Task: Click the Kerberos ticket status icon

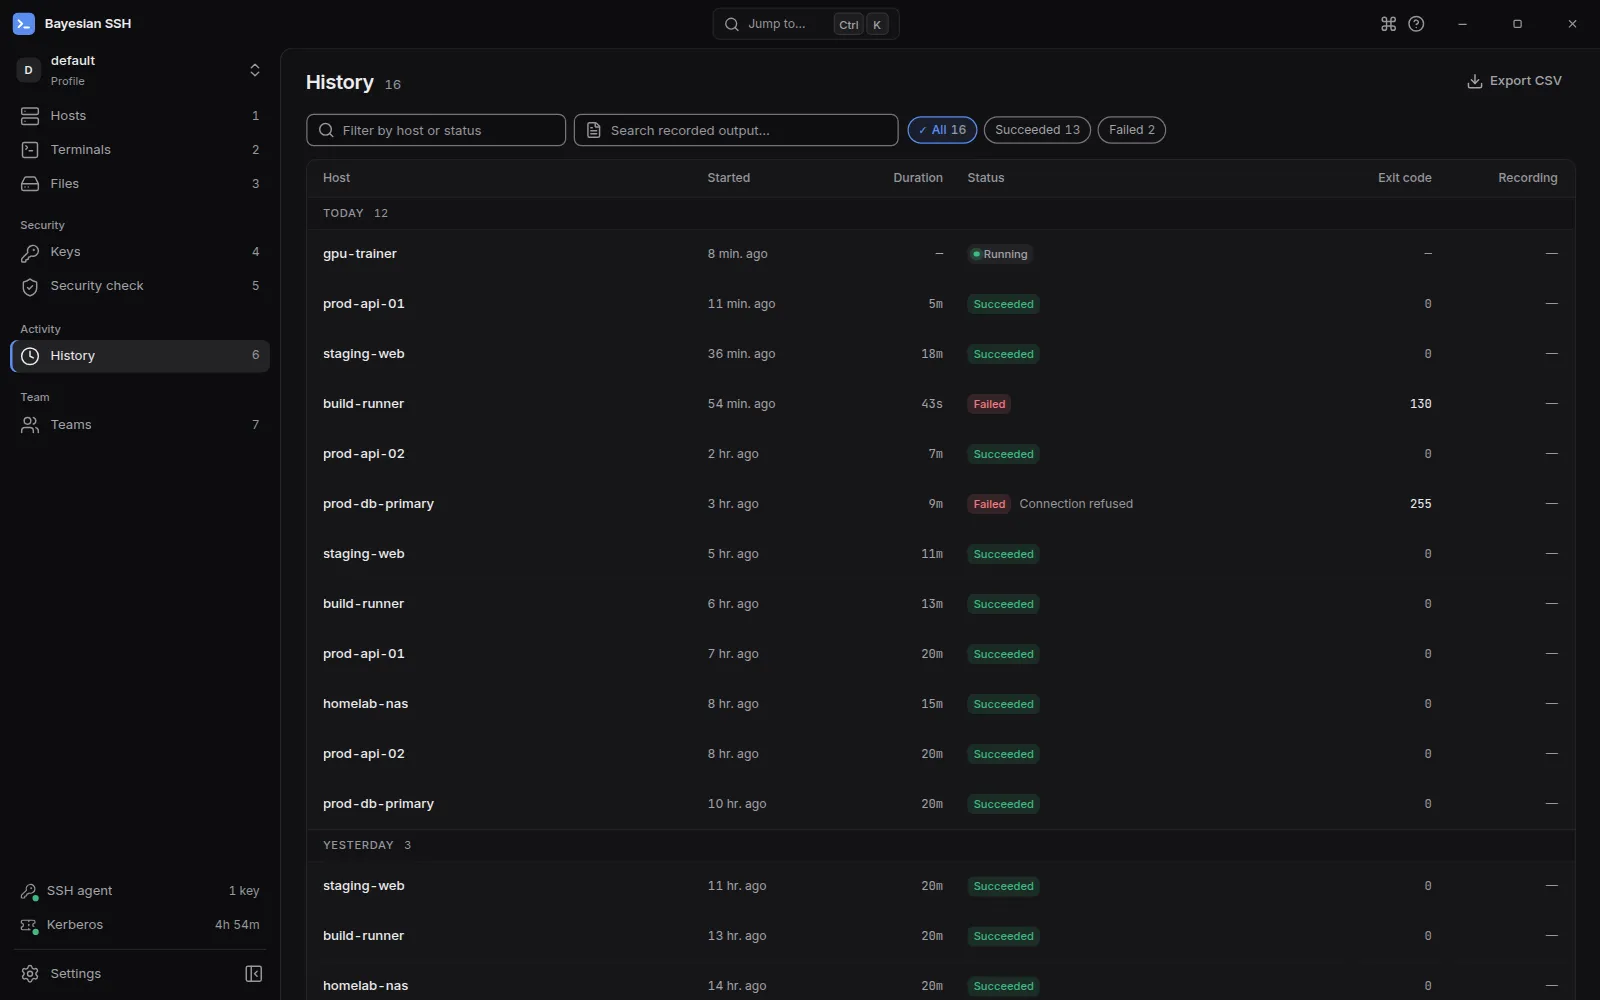Action: pos(30,925)
